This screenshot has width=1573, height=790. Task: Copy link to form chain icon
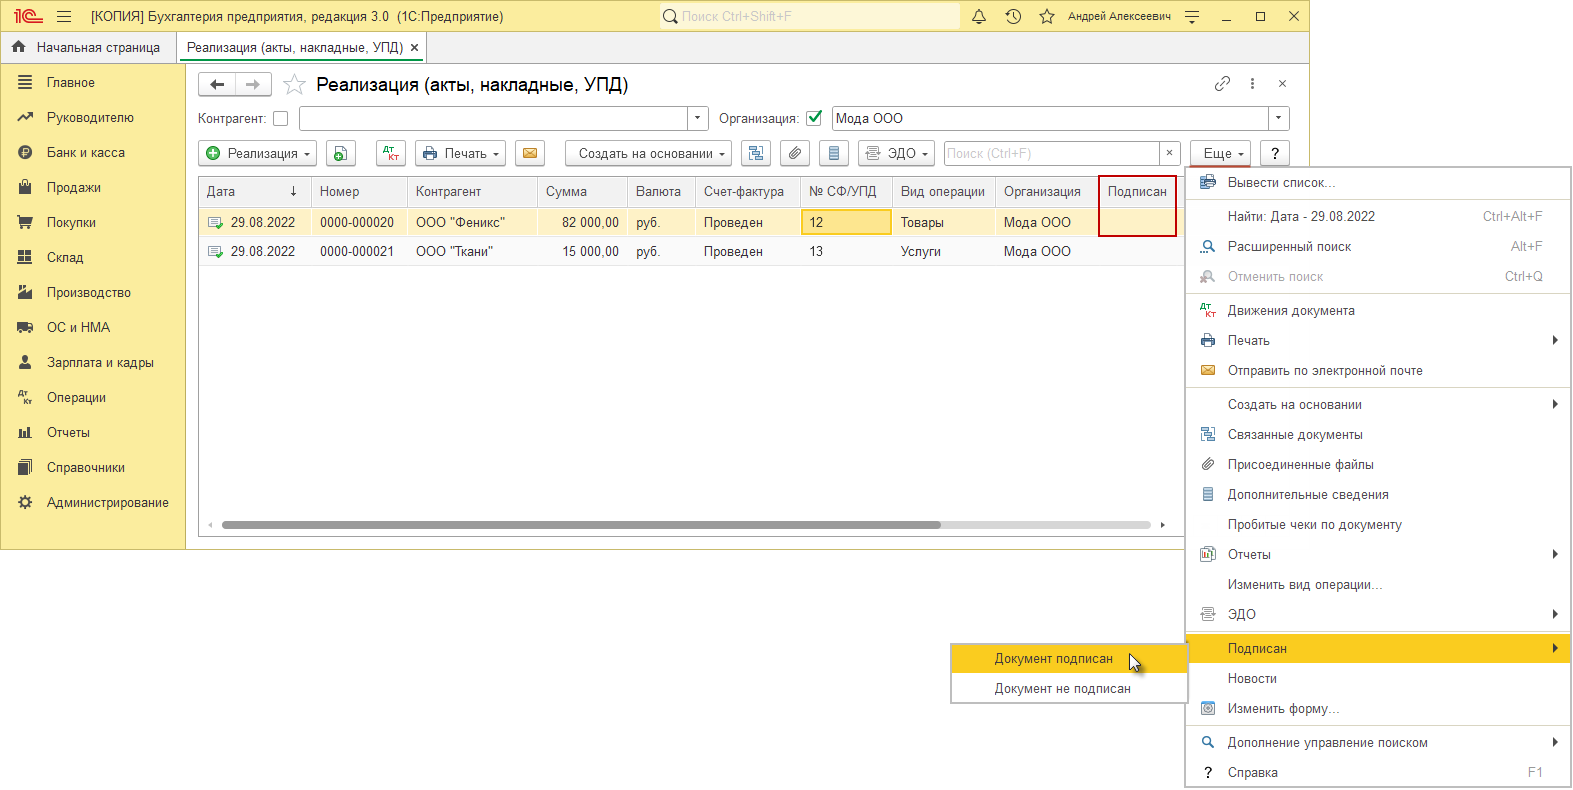pos(1222,84)
